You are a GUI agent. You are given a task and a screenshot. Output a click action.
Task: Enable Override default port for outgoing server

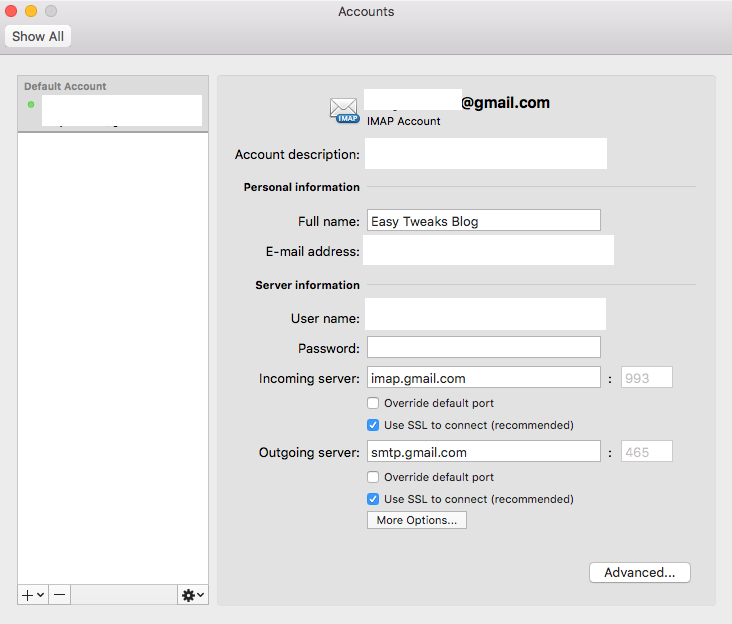(373, 477)
